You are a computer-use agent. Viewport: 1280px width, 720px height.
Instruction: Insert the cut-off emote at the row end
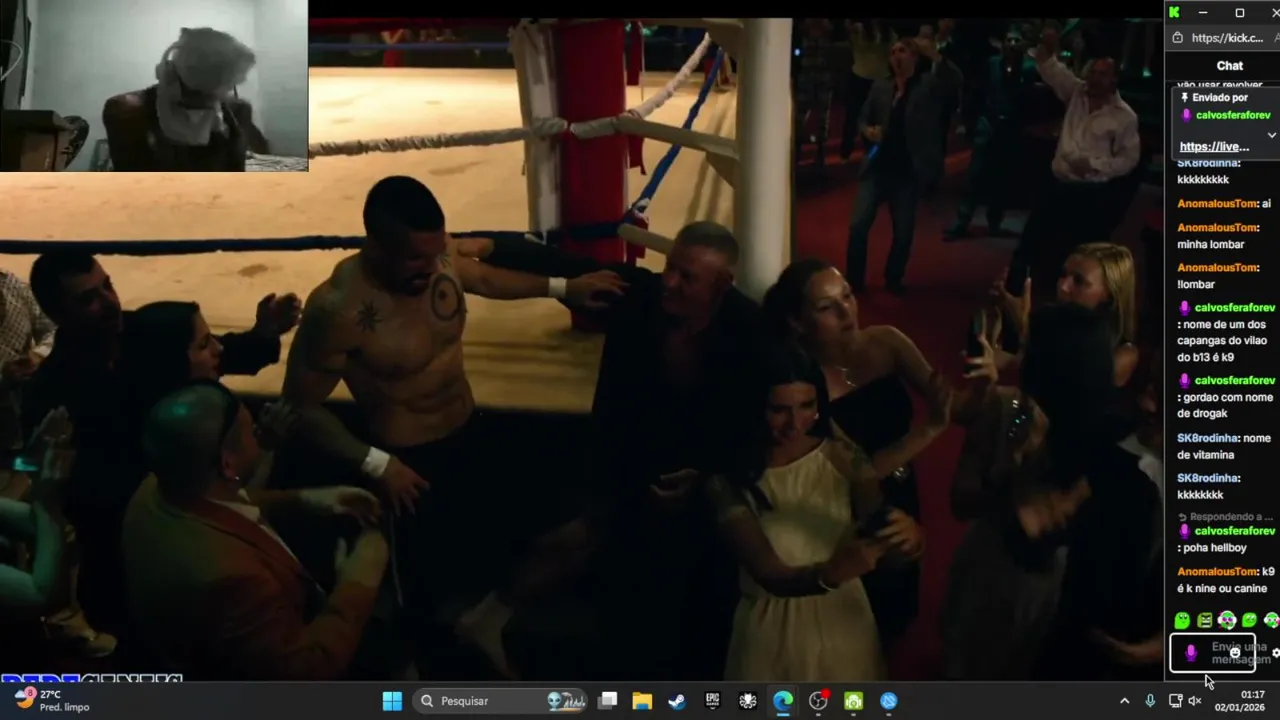coord(1272,621)
